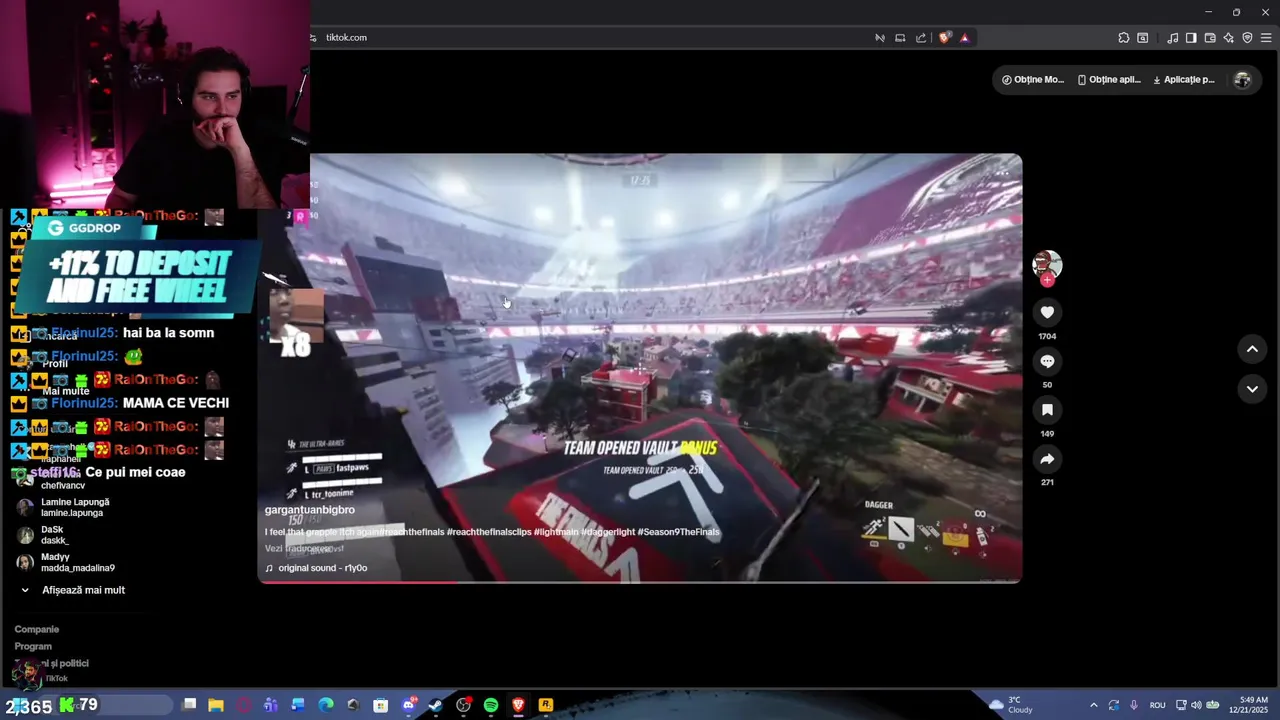Open Microsoft Edge from the taskbar
Screen dimensions: 1280x720
pyautogui.click(x=325, y=705)
